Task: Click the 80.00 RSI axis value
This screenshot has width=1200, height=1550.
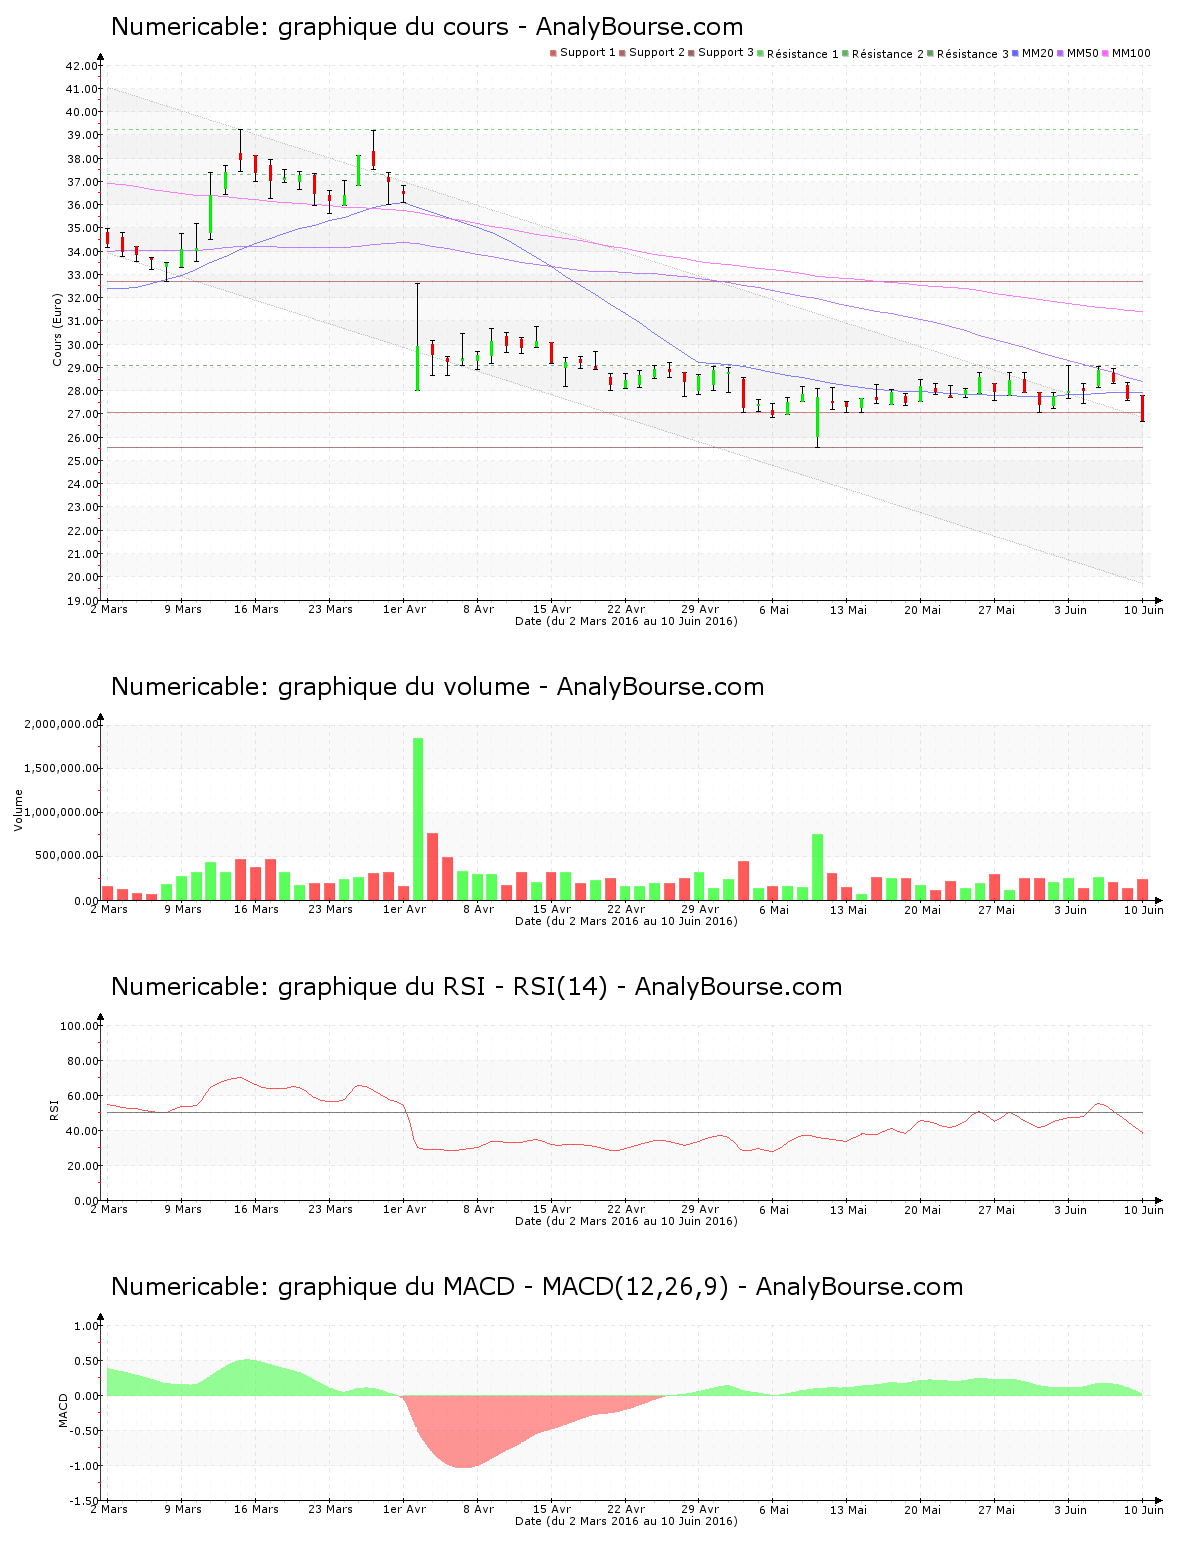Action: [x=81, y=1061]
